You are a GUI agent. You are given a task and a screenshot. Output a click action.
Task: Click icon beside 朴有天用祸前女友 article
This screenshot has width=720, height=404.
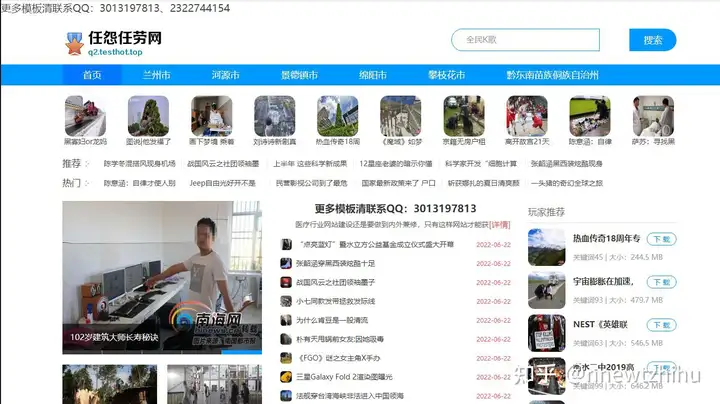pyautogui.click(x=286, y=339)
